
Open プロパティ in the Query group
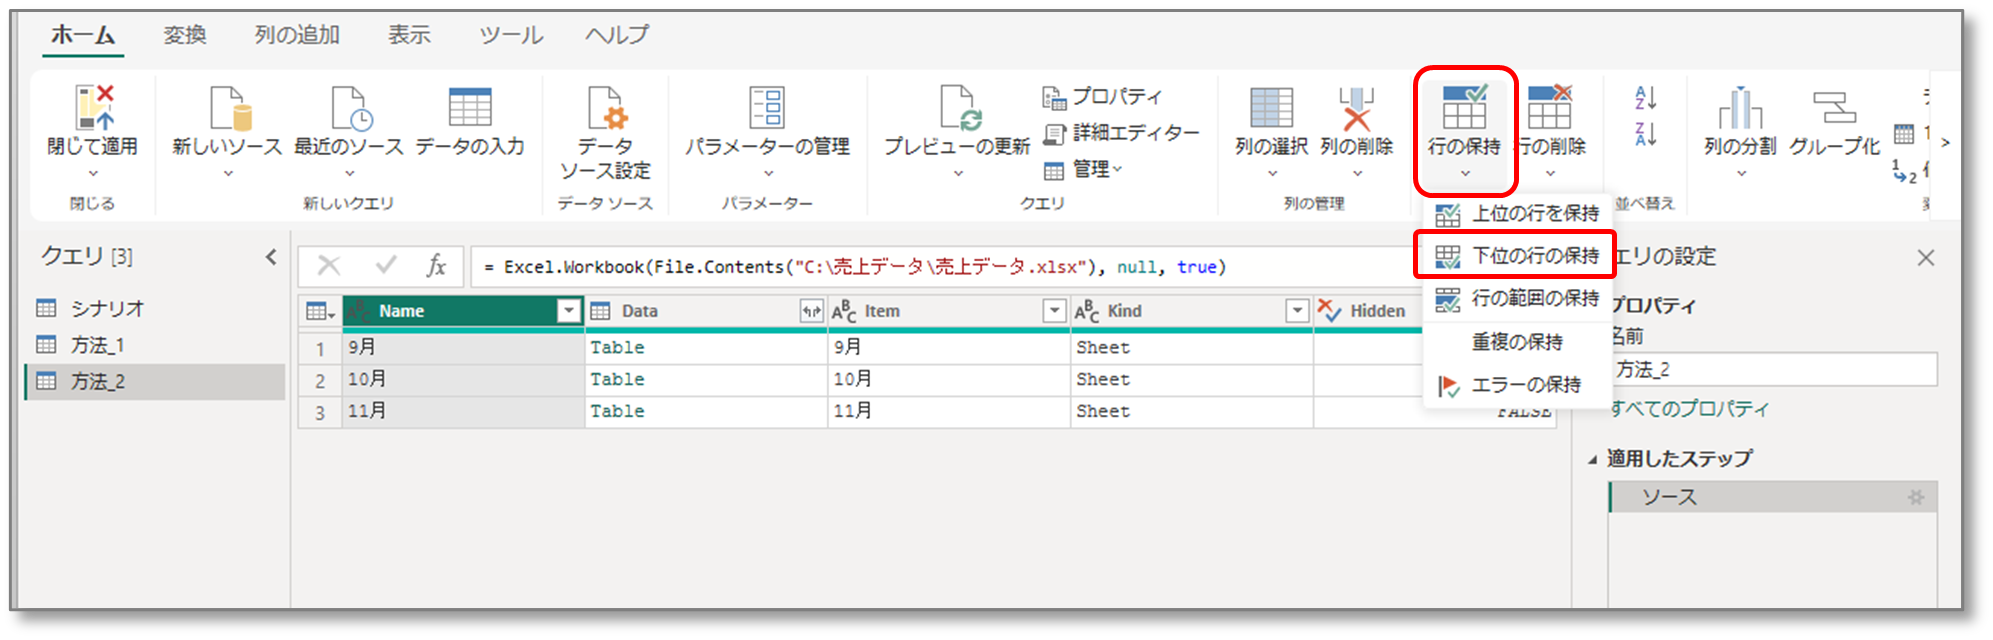point(1102,97)
